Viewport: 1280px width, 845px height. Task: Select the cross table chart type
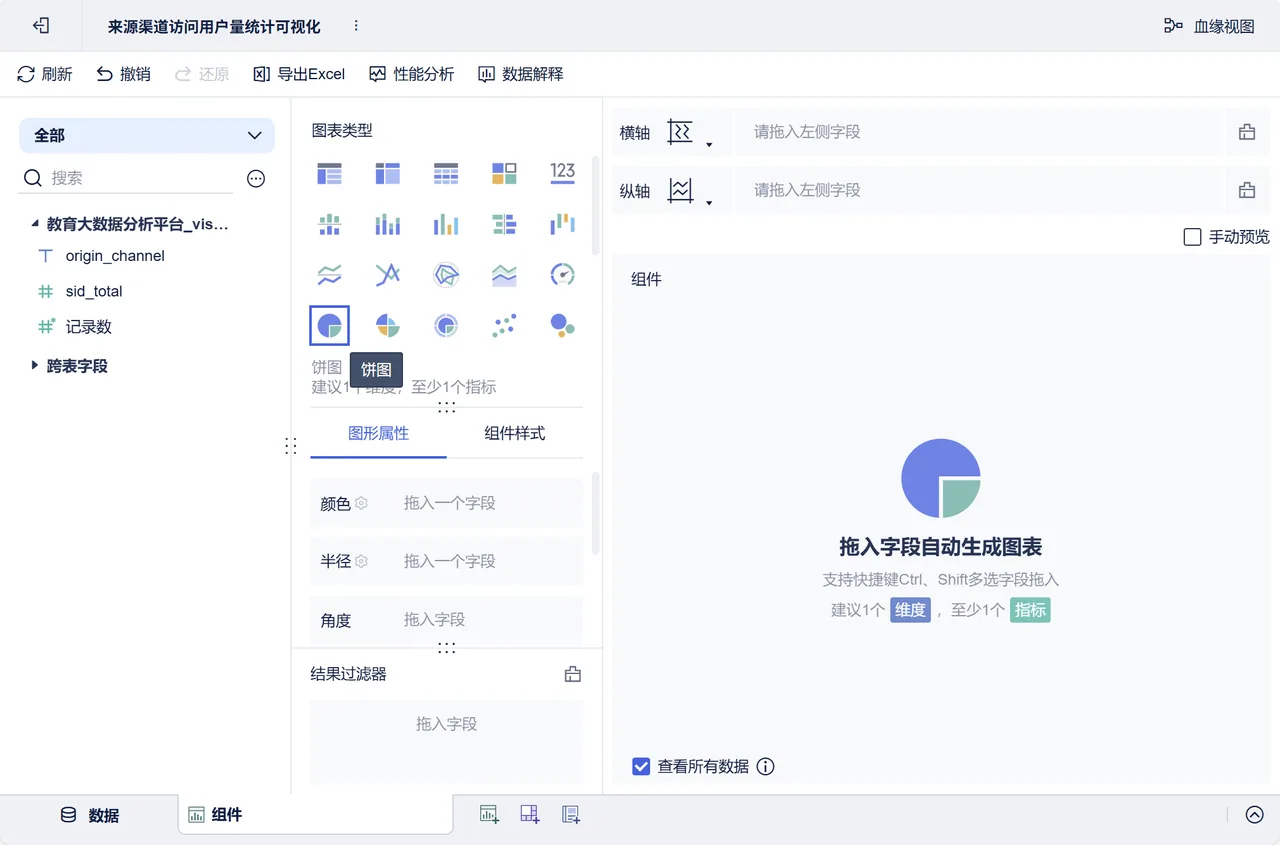tap(388, 173)
